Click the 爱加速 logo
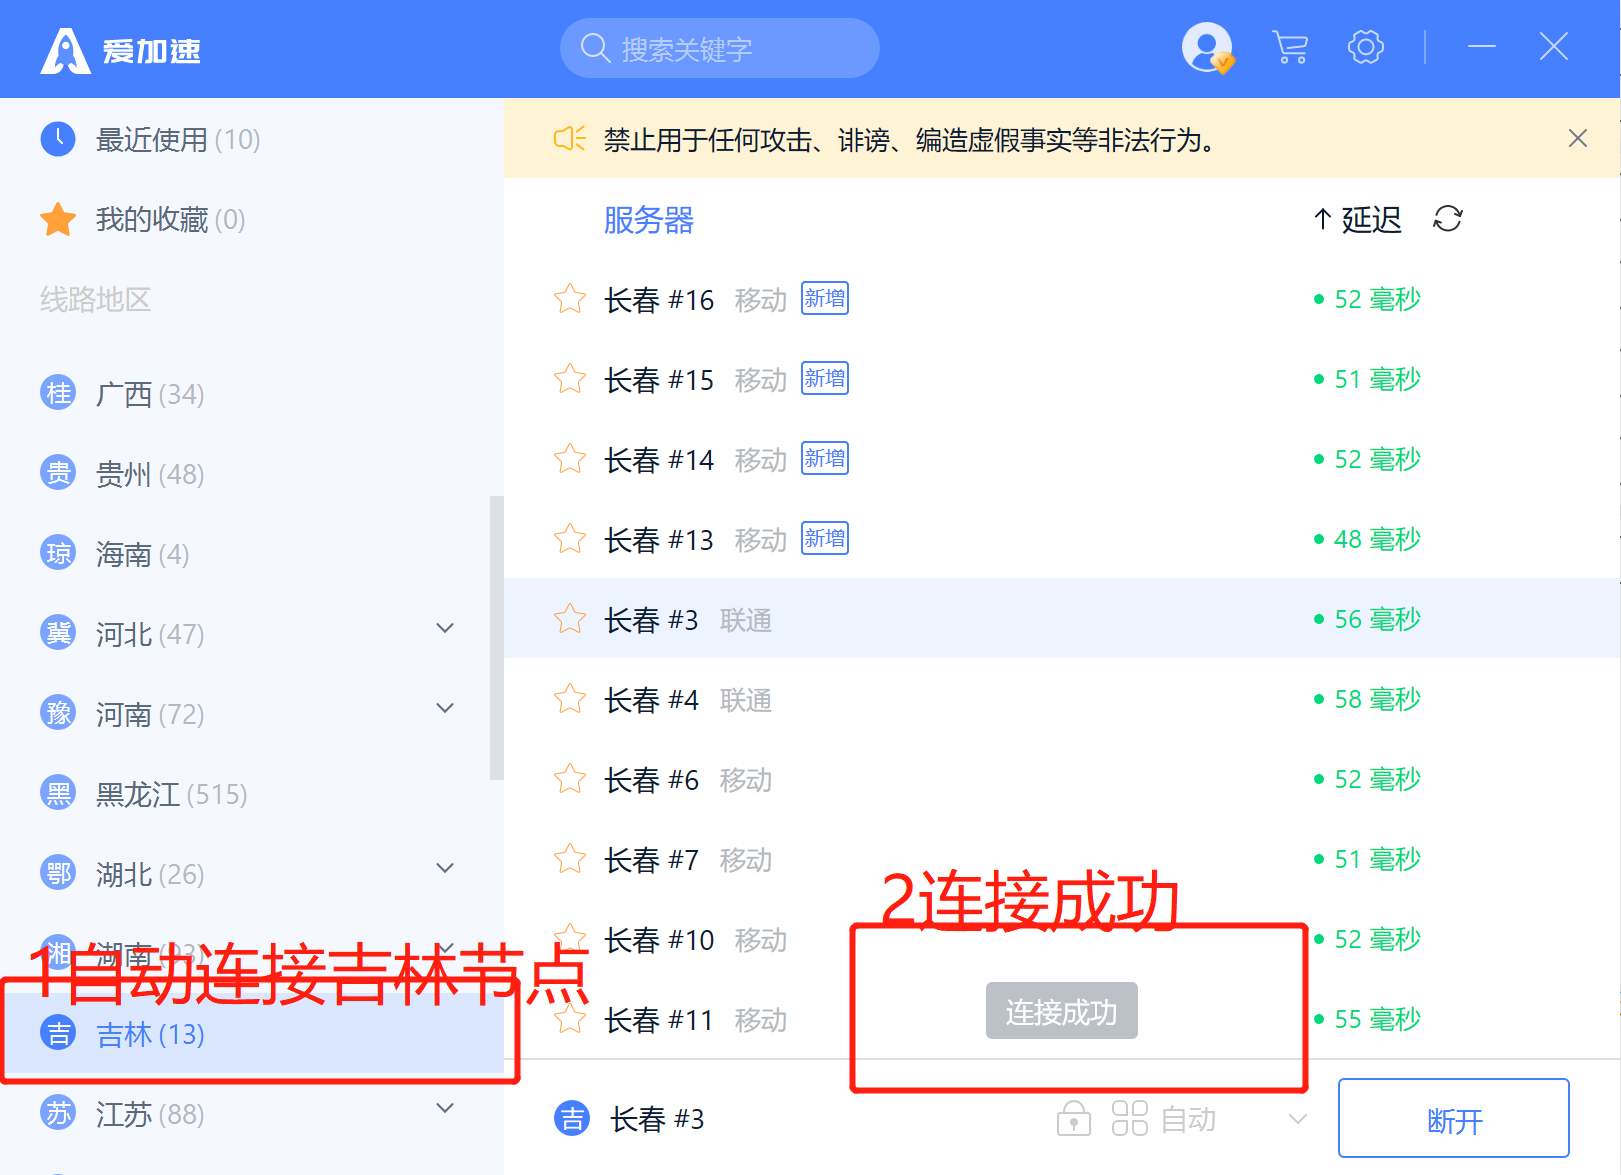Screen dimensions: 1621x1175 [121, 50]
